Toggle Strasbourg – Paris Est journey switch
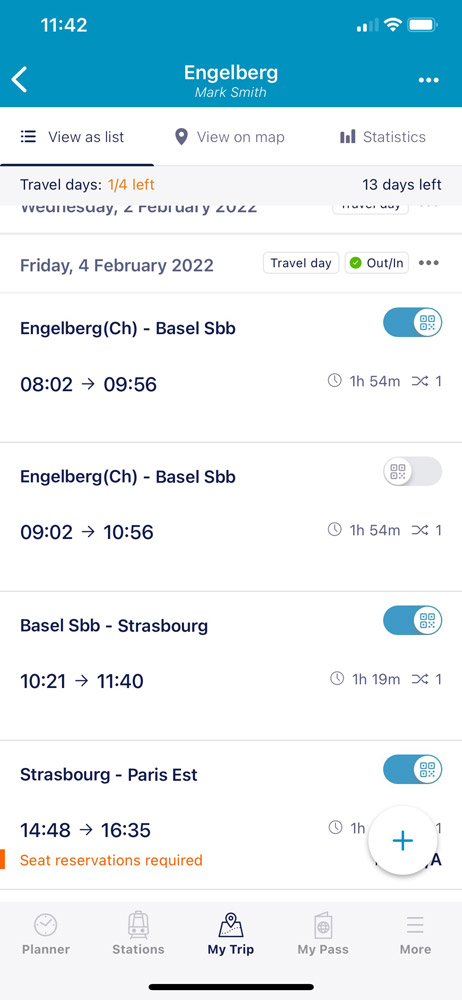 pyautogui.click(x=413, y=769)
